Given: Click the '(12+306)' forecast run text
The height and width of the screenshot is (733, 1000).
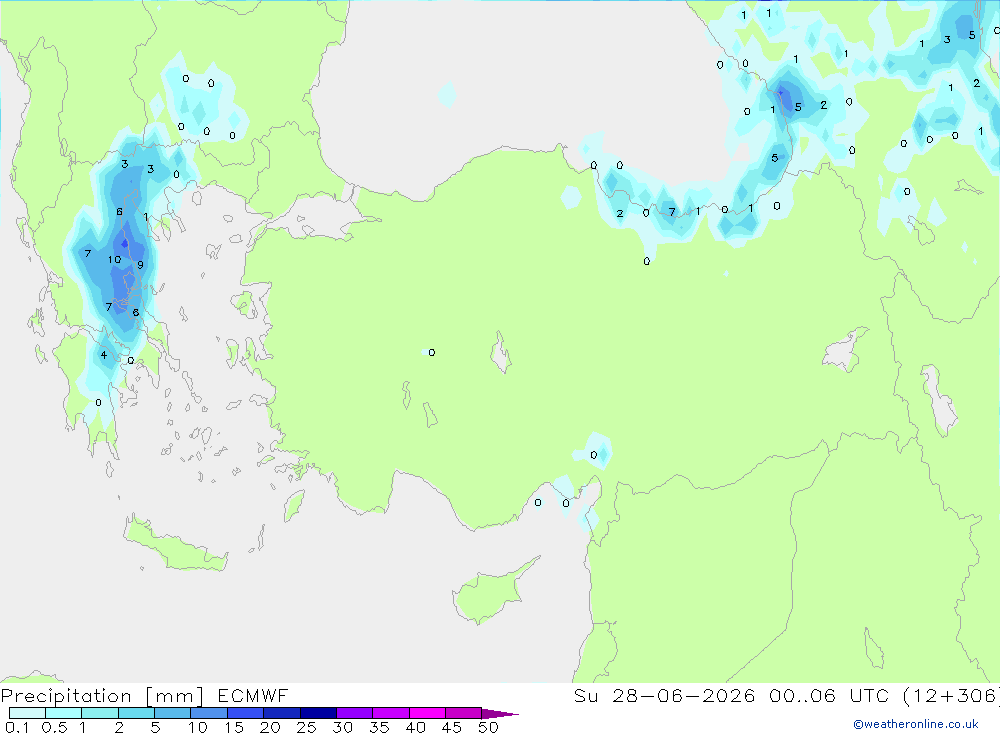Looking at the screenshot, I should (951, 695).
